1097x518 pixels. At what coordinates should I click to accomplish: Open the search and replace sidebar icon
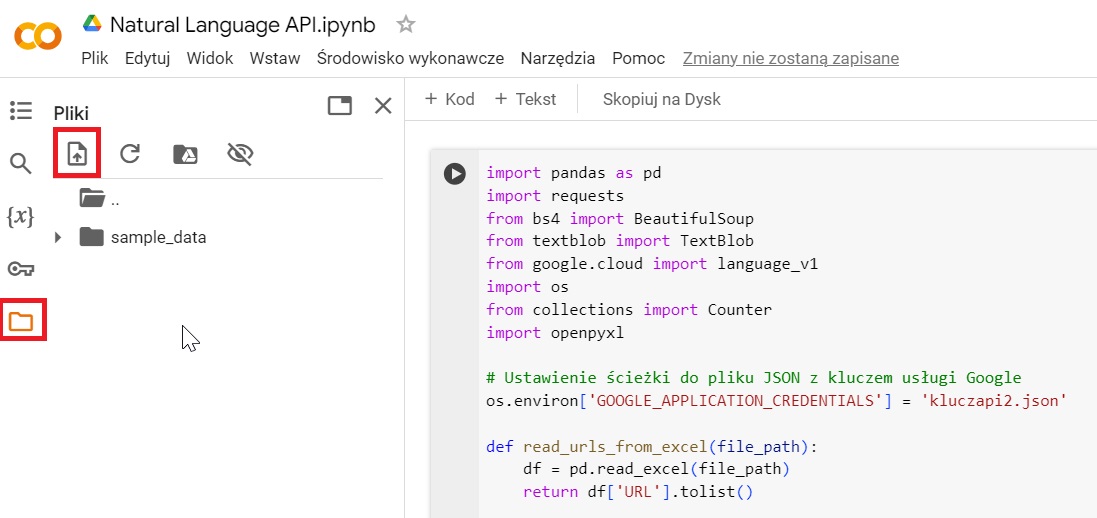pos(21,164)
